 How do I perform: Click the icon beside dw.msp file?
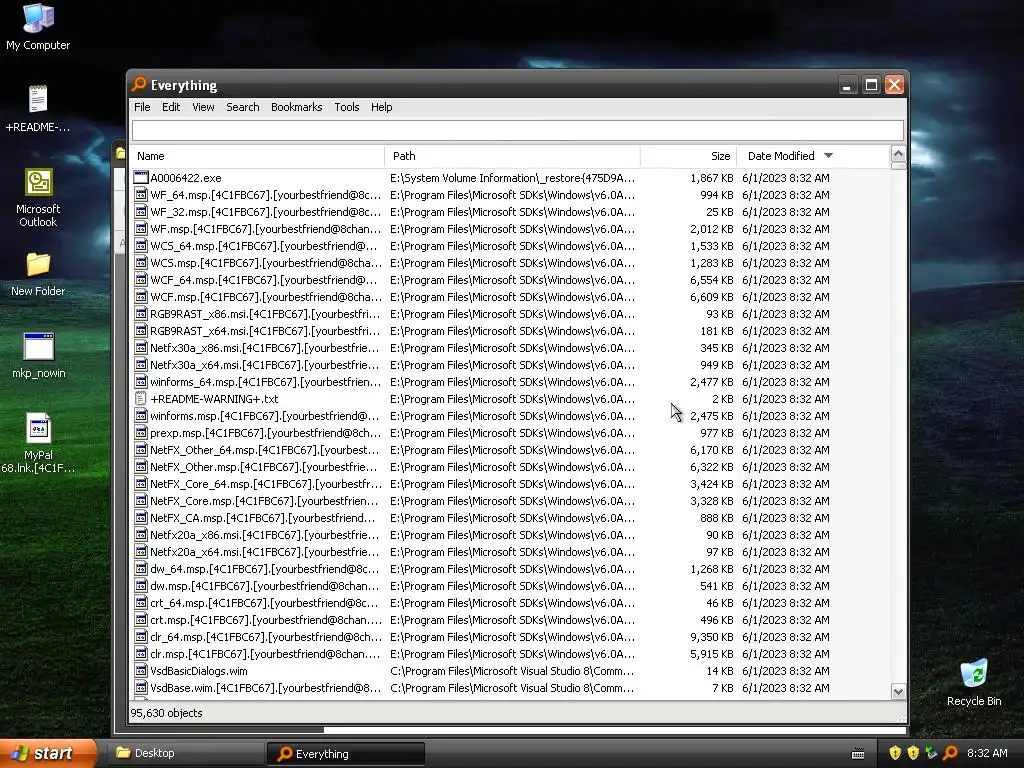coord(140,586)
